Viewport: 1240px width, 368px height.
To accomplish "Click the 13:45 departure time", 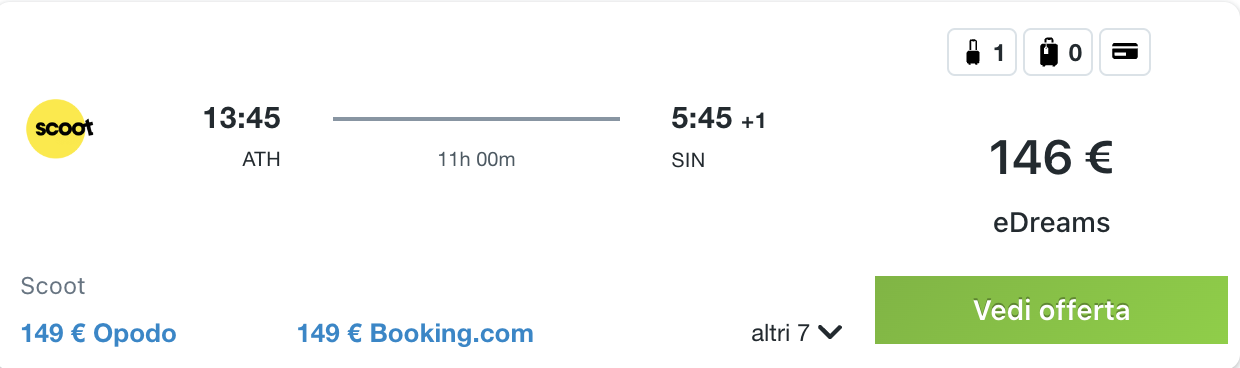I will point(242,118).
